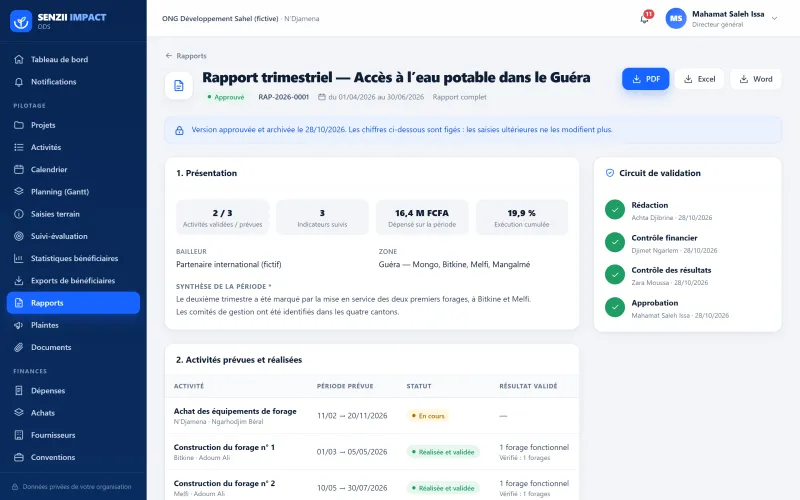Click the Dépenses receipt icon
Image resolution: width=800 pixels, height=500 pixels.
click(x=19, y=391)
